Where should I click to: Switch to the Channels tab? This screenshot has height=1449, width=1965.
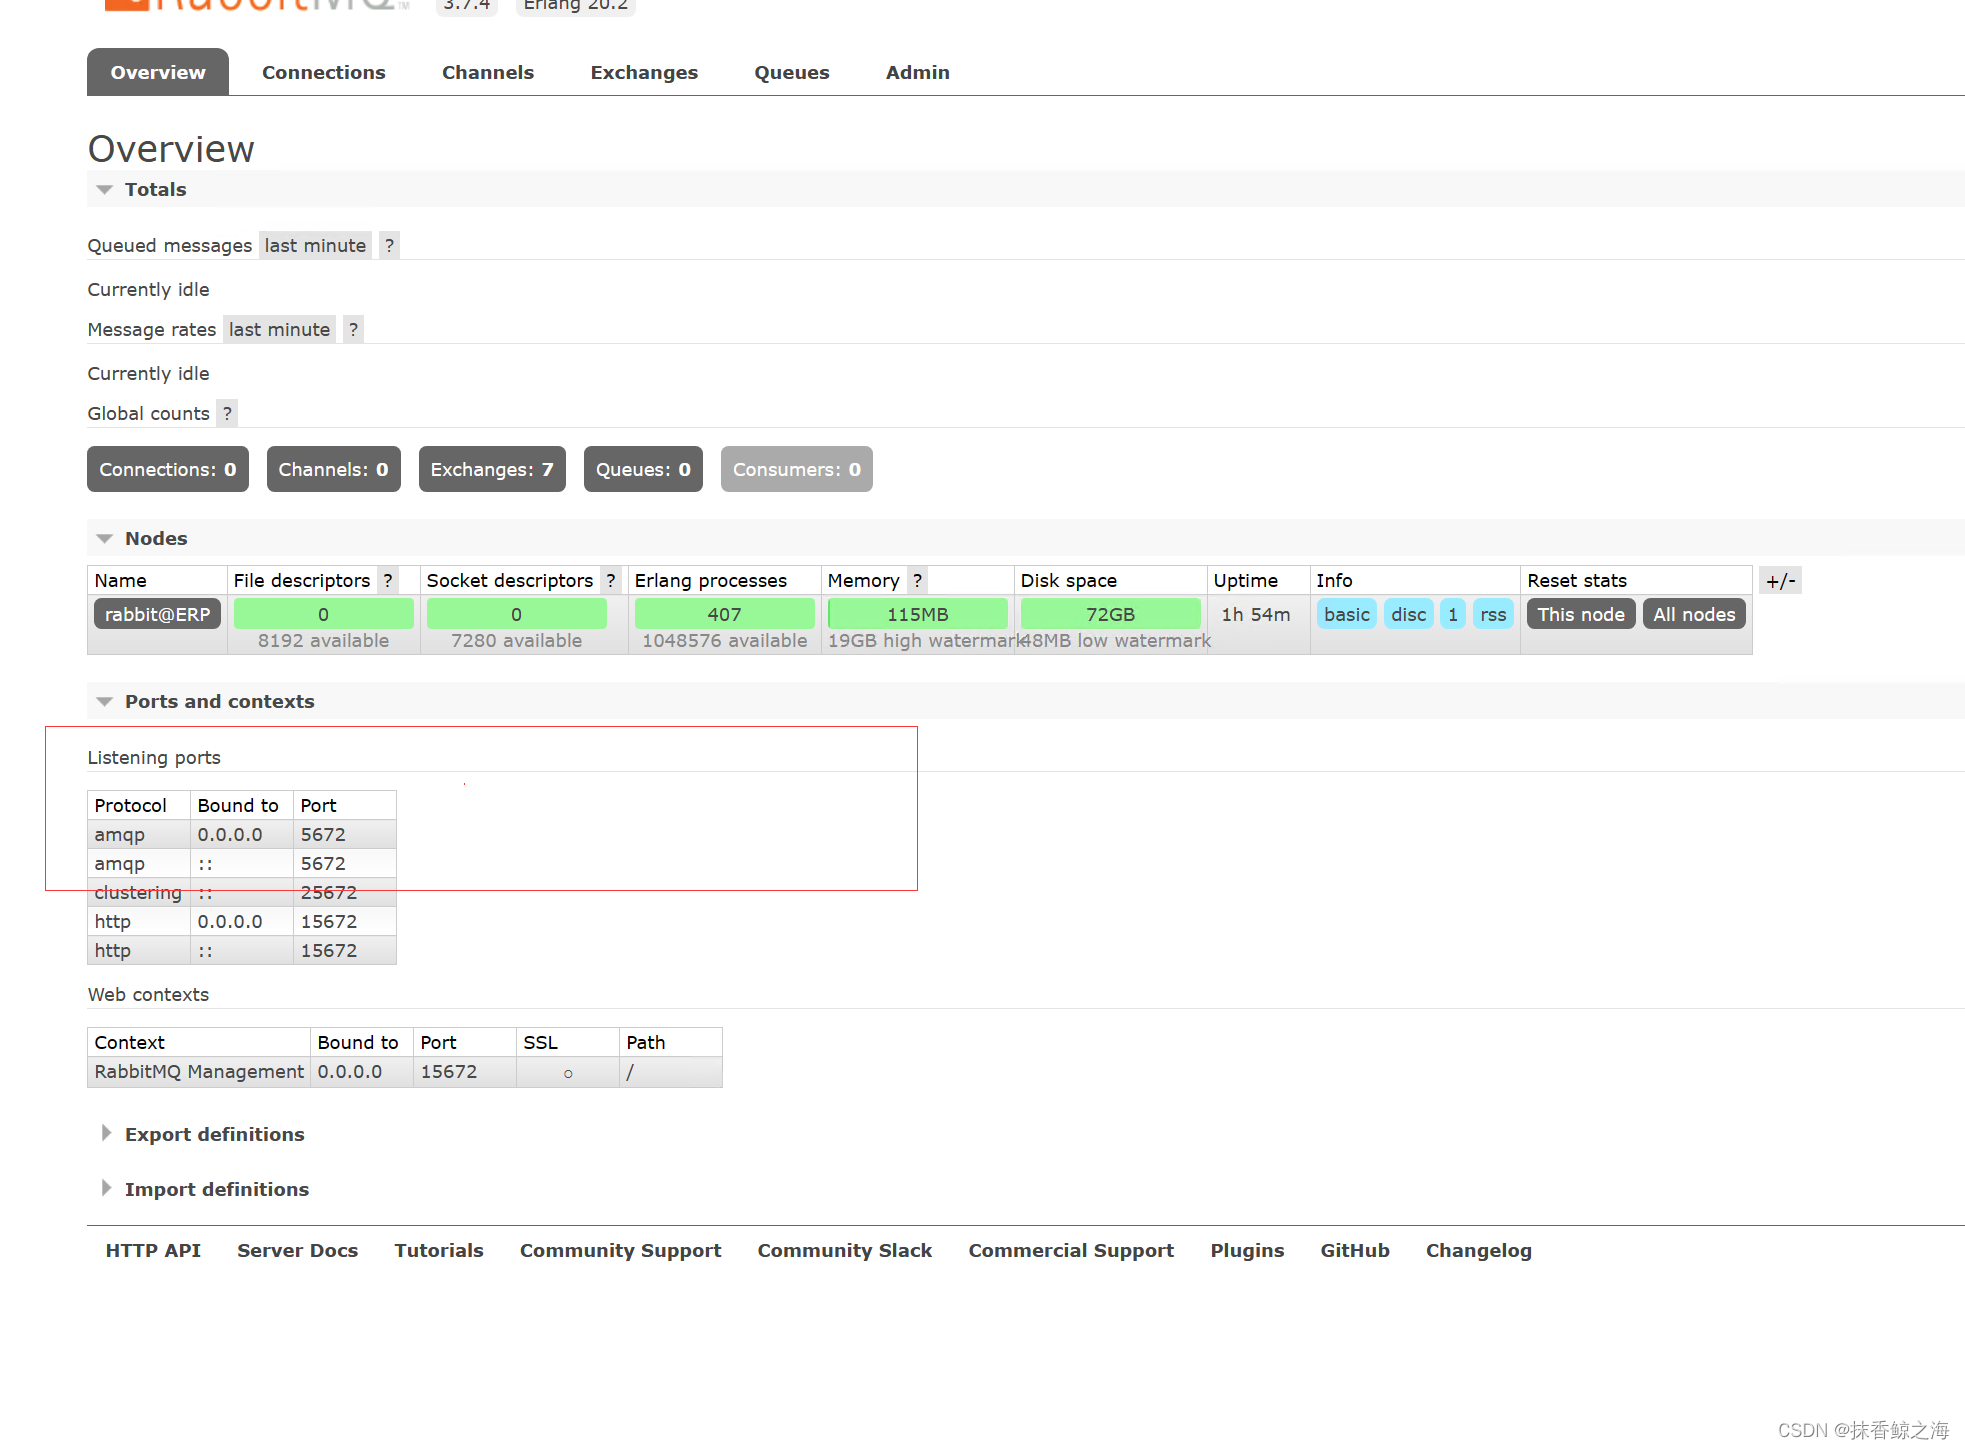[x=488, y=73]
